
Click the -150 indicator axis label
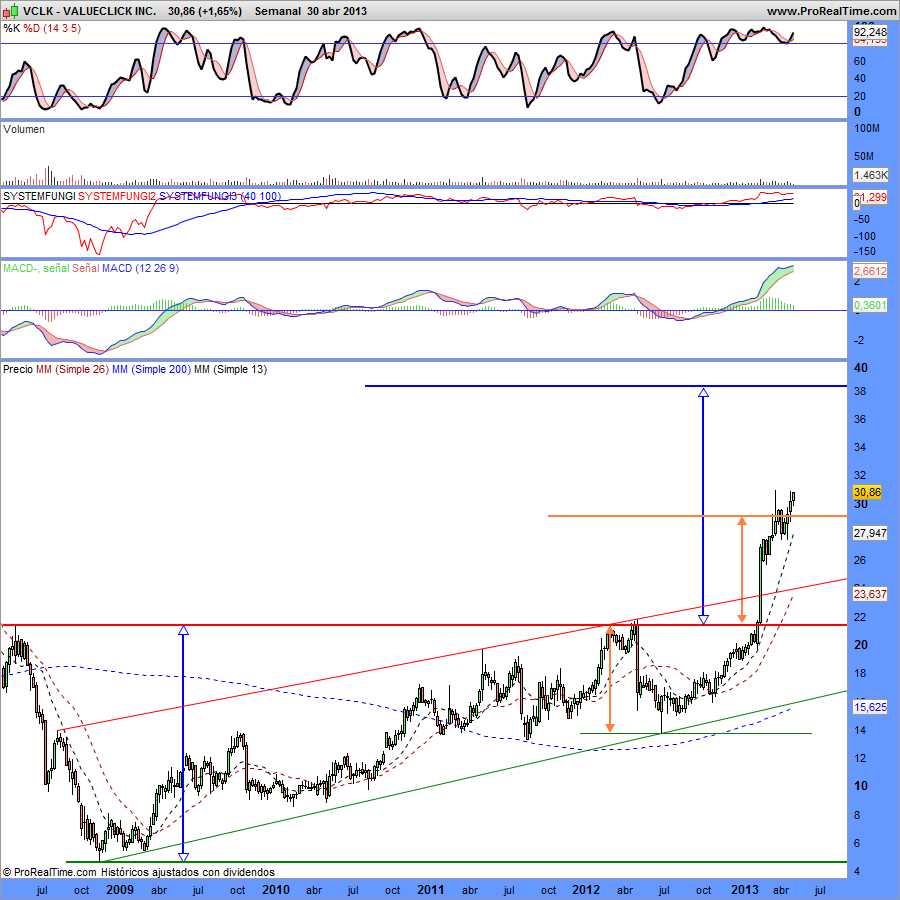point(865,251)
